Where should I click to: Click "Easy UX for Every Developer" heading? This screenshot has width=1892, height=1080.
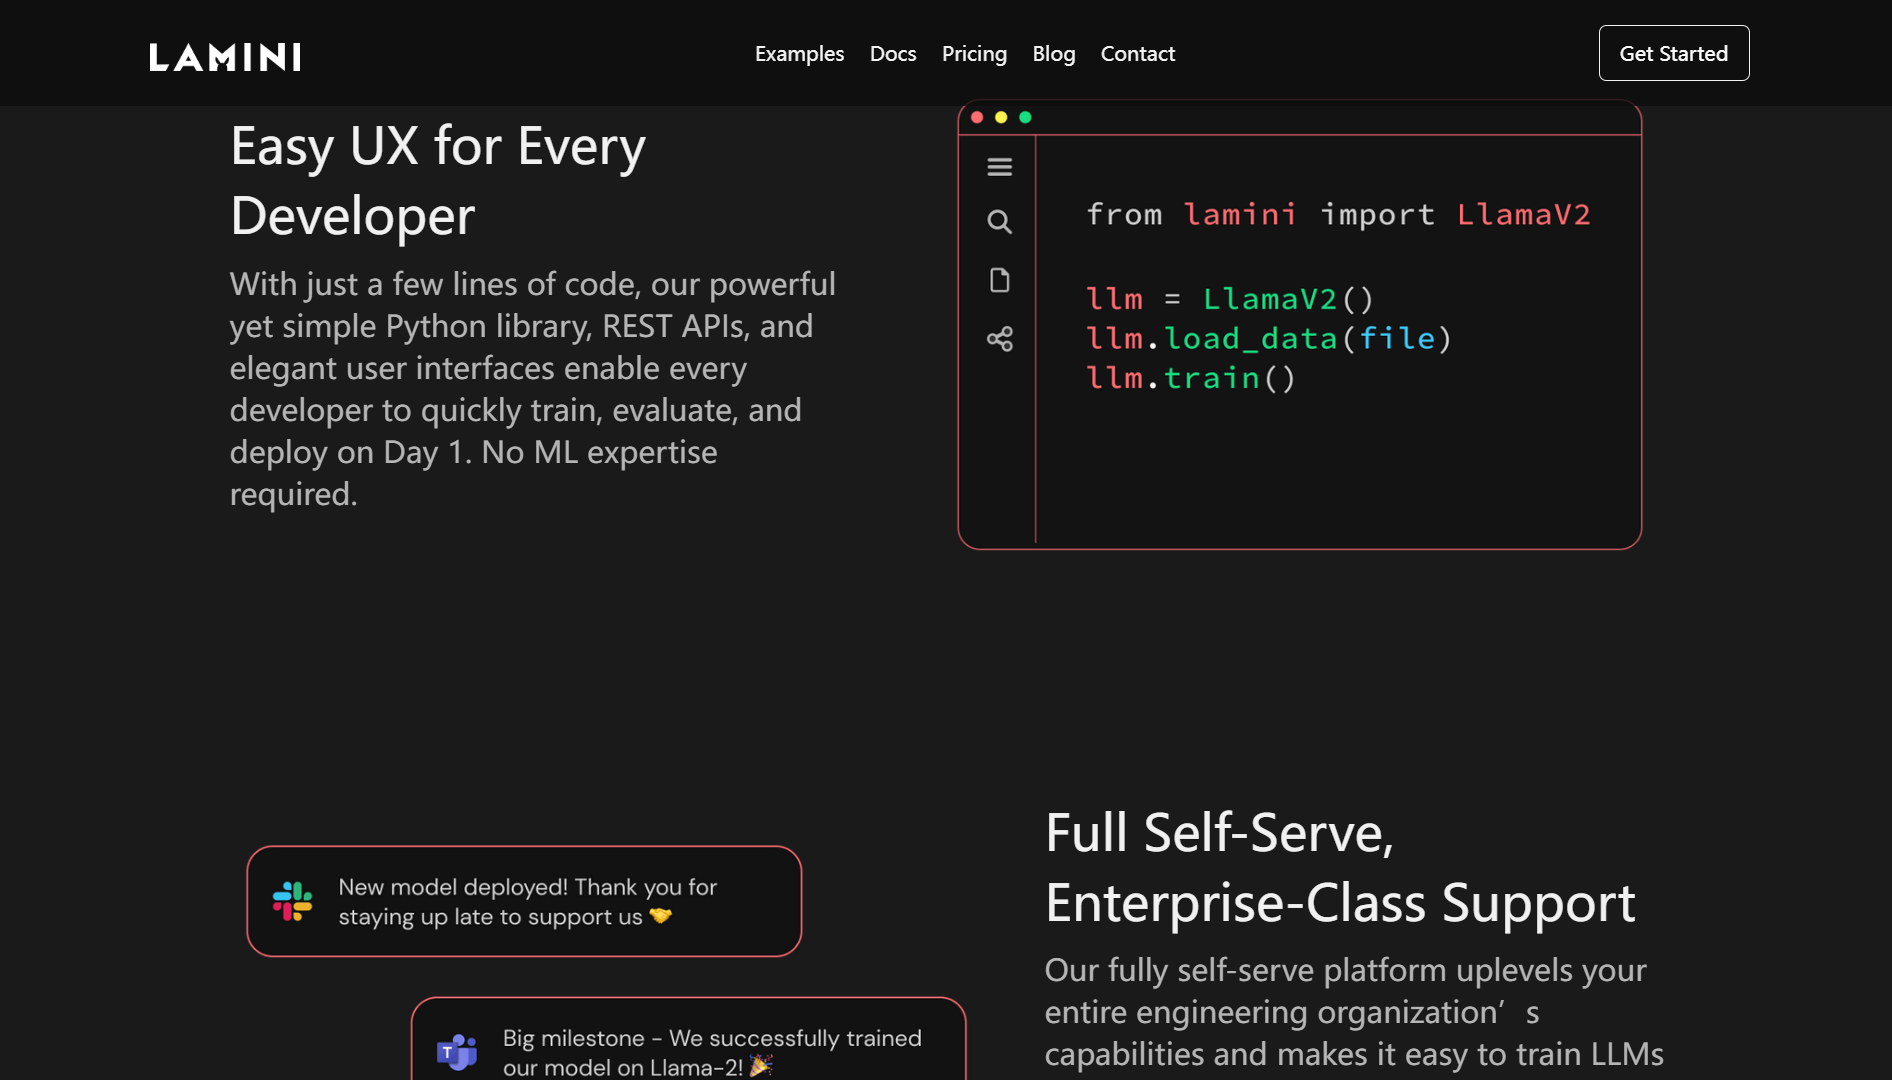tap(438, 181)
